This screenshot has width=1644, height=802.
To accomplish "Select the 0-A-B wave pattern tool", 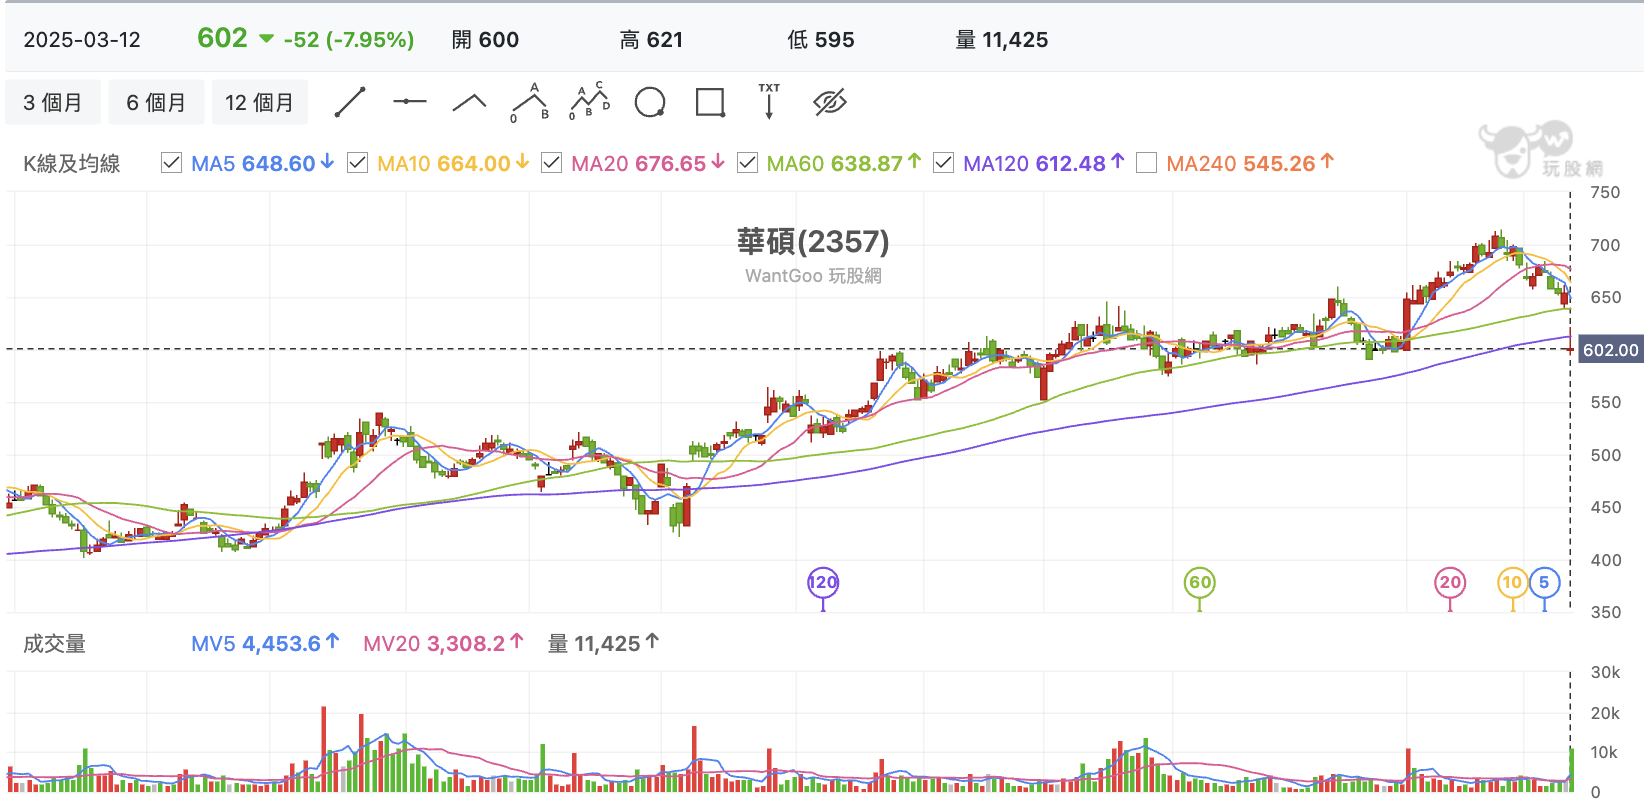I will [530, 102].
